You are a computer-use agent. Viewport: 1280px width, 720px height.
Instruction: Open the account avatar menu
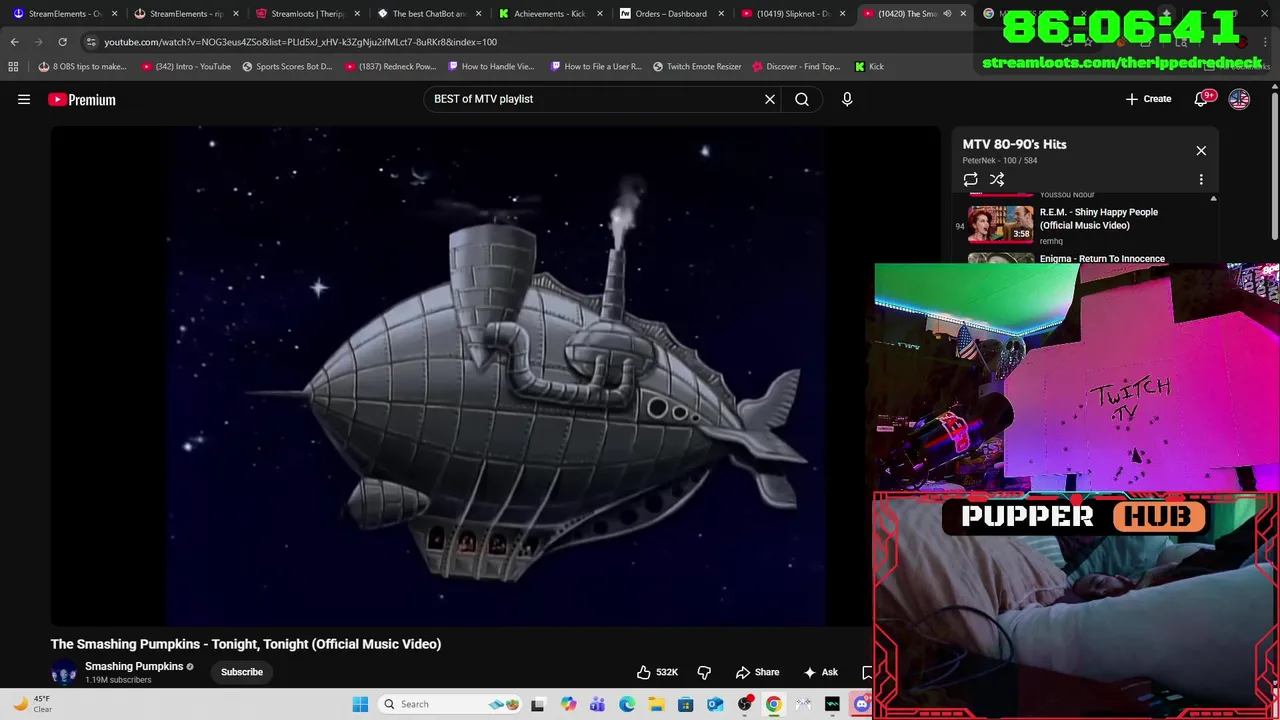1239,99
